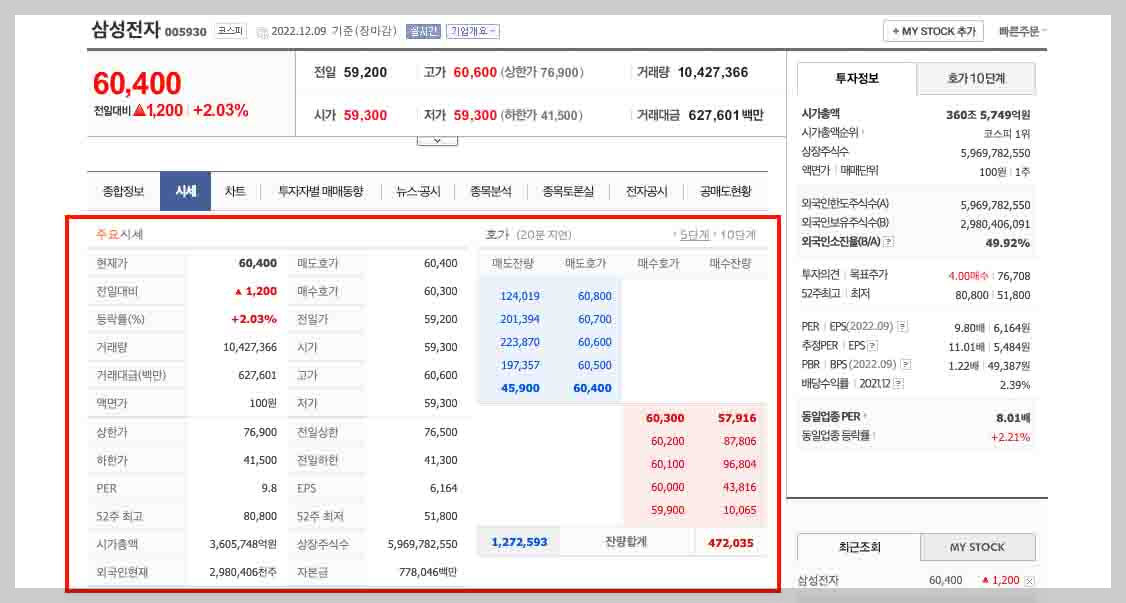The height and width of the screenshot is (603, 1126).
Task: Click 360조 5,749억원 in the 투자정보 panel
Action: [987, 115]
